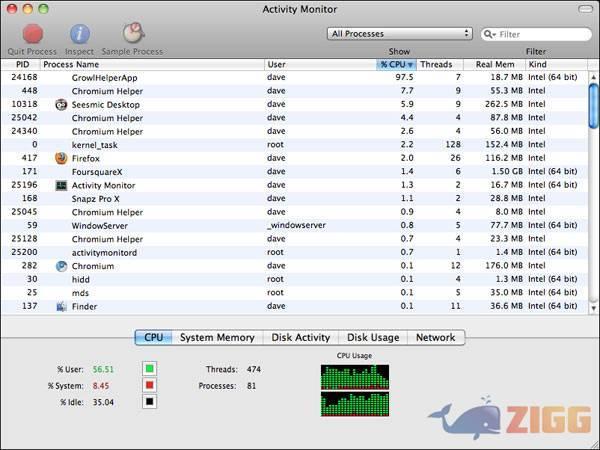This screenshot has height=450, width=600.
Task: Click the scrollbar up arrow
Action: tap(593, 77)
